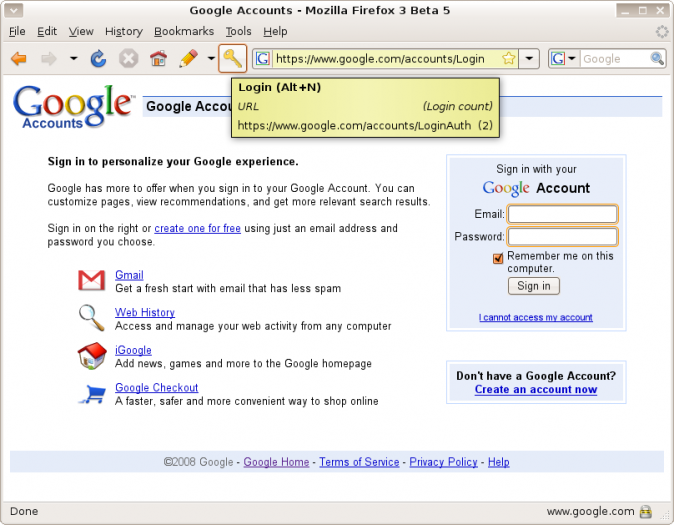Open the Tools menu
Viewport: 674px width, 525px height.
pos(239,31)
